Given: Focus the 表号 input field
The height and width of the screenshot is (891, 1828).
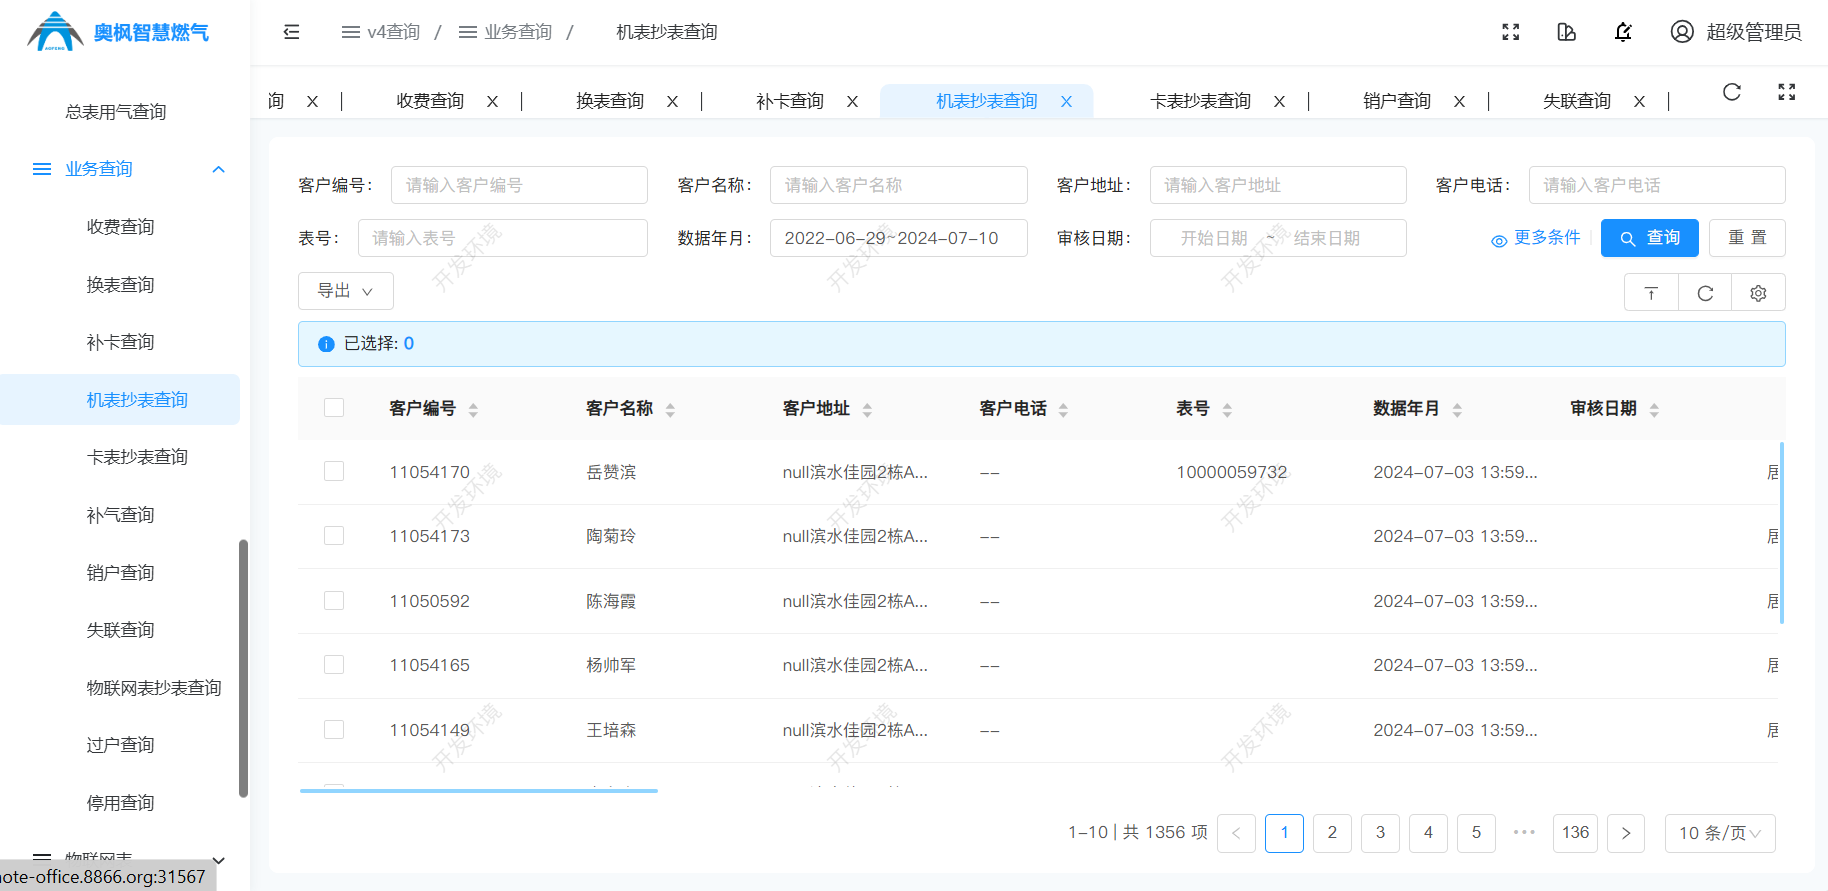Looking at the screenshot, I should [503, 238].
